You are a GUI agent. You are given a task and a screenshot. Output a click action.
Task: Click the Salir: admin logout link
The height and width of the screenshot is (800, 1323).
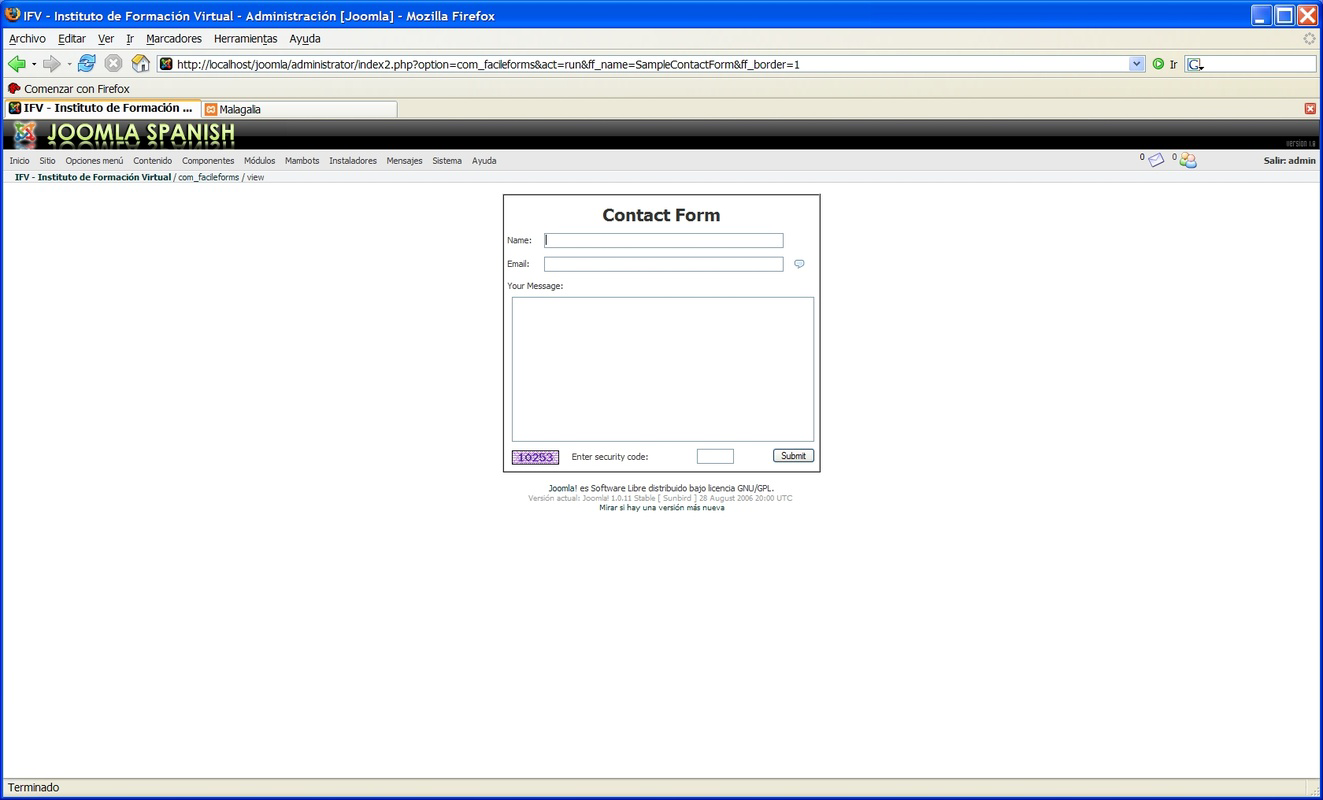(1290, 161)
